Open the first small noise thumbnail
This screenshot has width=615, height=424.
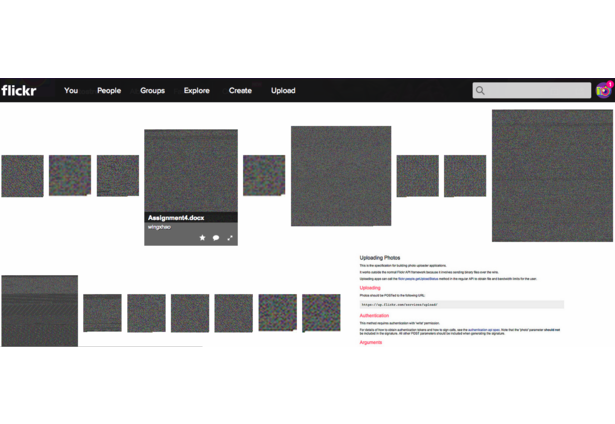pos(22,176)
